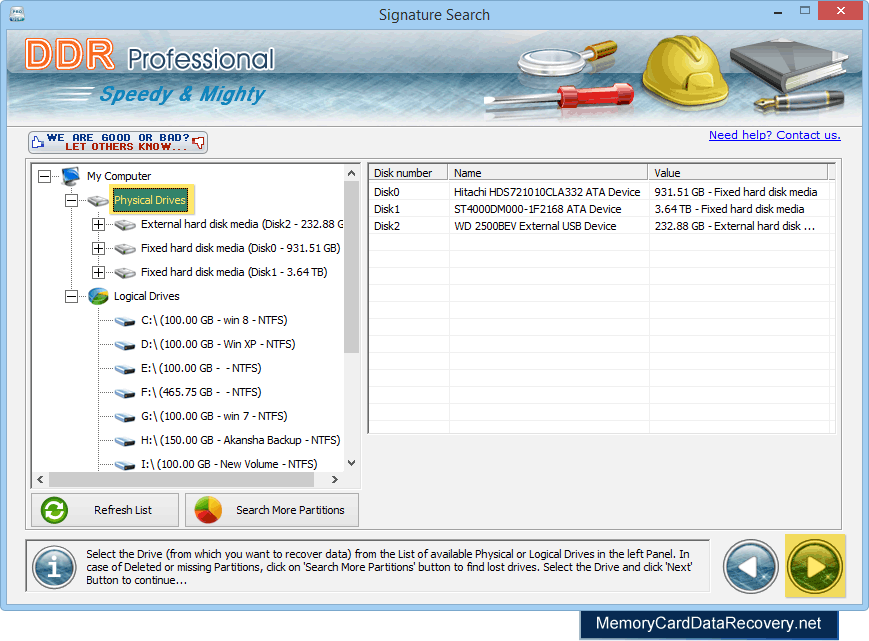
Task: Click tree horizontal scrollbar right arrow
Action: [335, 480]
